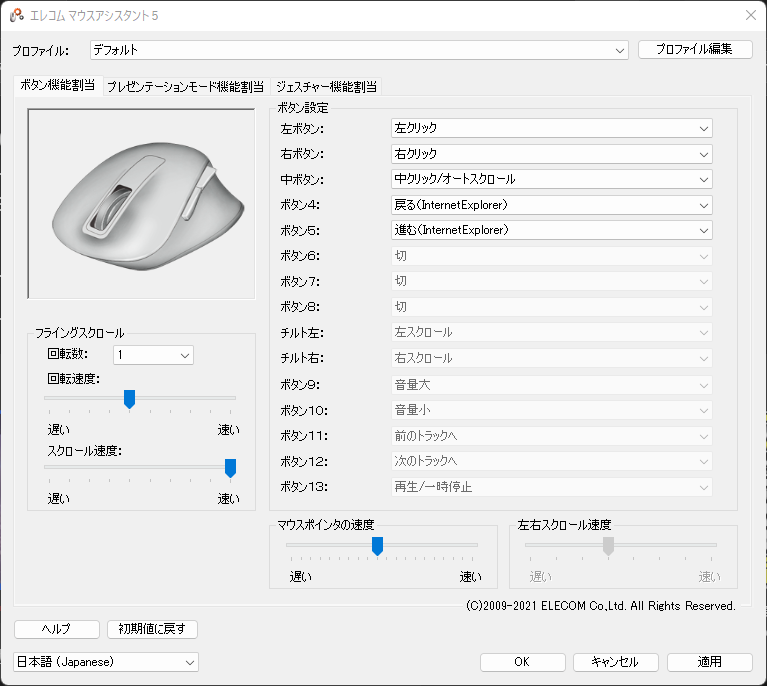Open the ボタン5 dropdown showing 進む
Screen dimensions: 767x686
pos(552,230)
